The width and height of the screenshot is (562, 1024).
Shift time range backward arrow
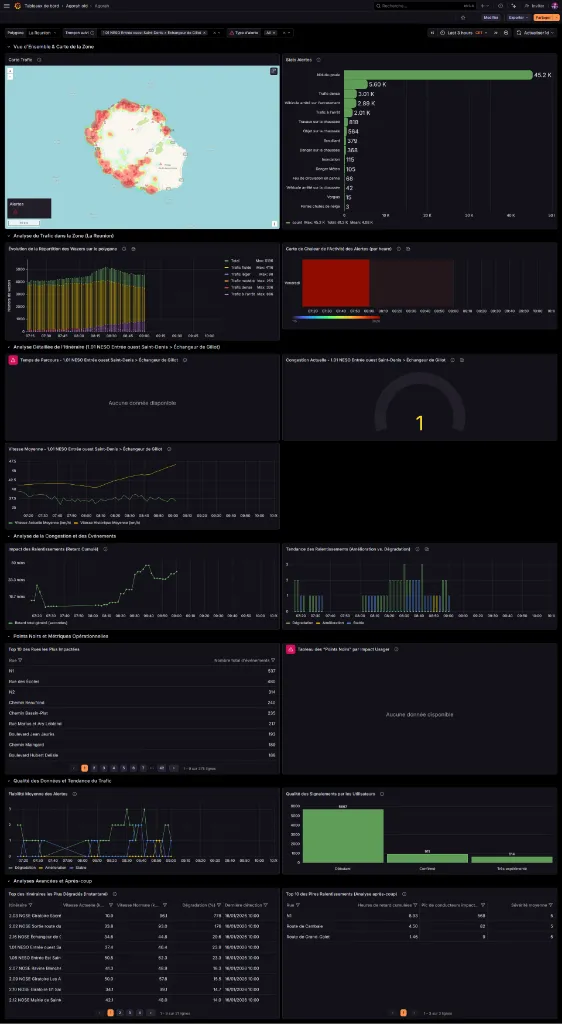click(432, 32)
